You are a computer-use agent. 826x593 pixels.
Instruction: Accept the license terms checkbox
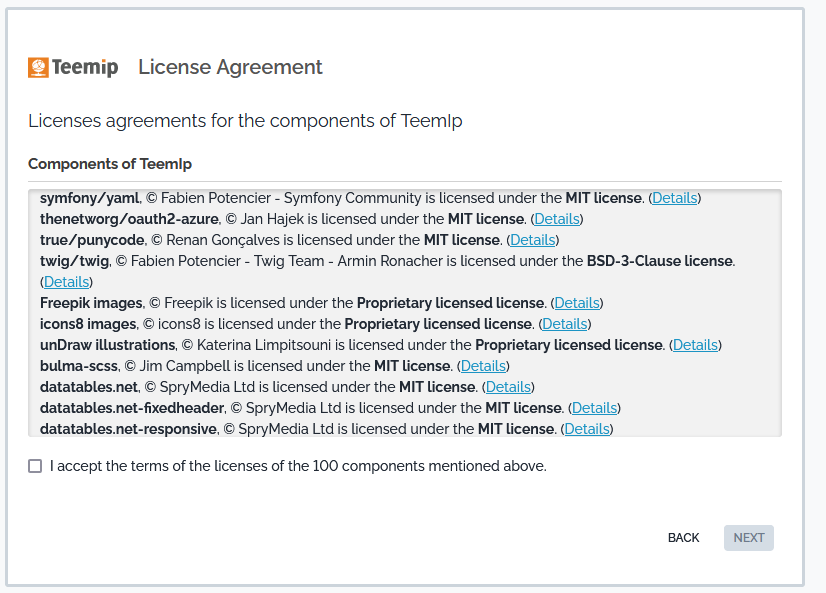(x=35, y=466)
